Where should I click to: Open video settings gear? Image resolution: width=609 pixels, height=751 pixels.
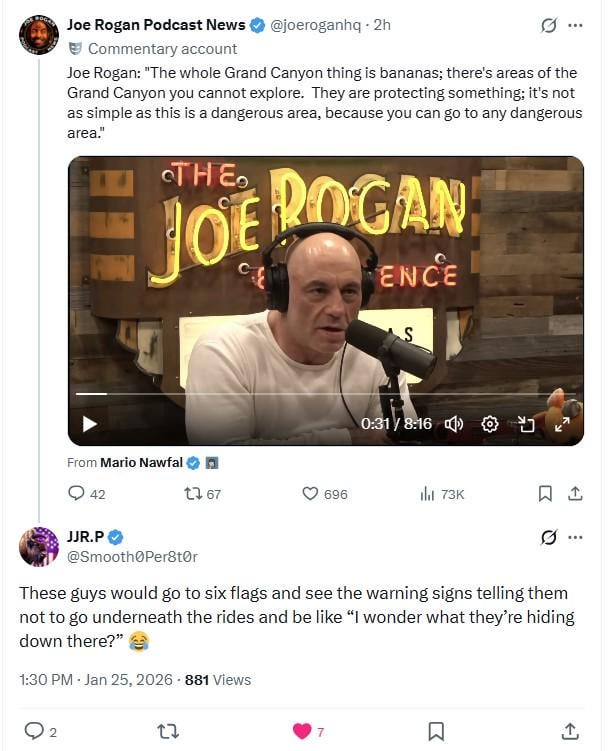point(490,424)
